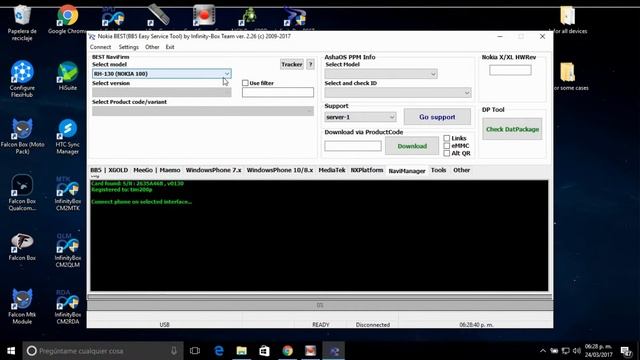Click the Cortana microphone icon
The height and width of the screenshot is (360, 640).
click(x=174, y=351)
